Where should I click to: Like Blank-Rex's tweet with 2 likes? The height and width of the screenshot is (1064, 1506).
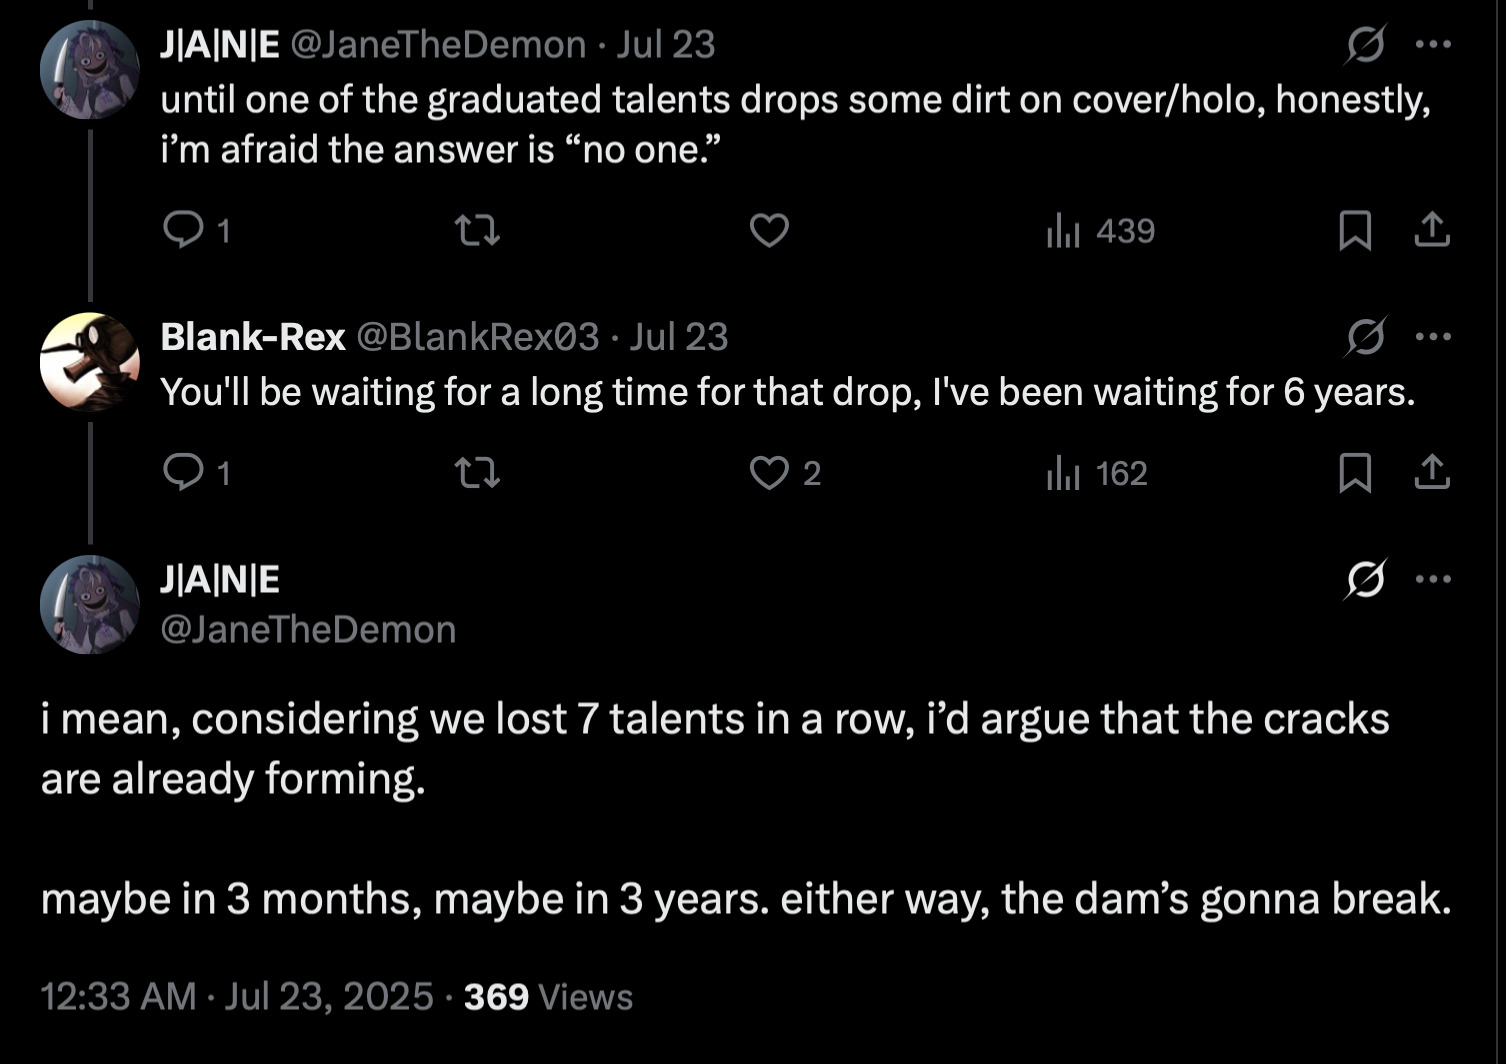point(769,472)
